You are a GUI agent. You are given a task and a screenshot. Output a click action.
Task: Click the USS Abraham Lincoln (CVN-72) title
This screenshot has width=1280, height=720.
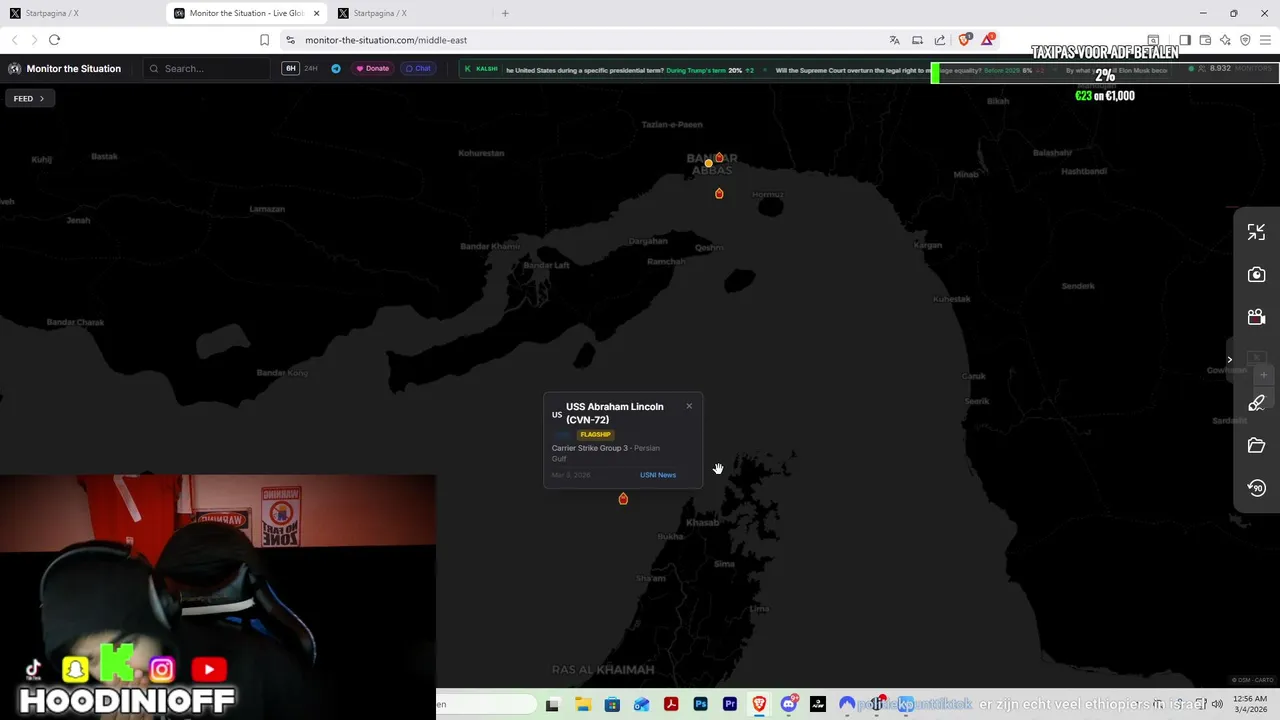(x=615, y=413)
